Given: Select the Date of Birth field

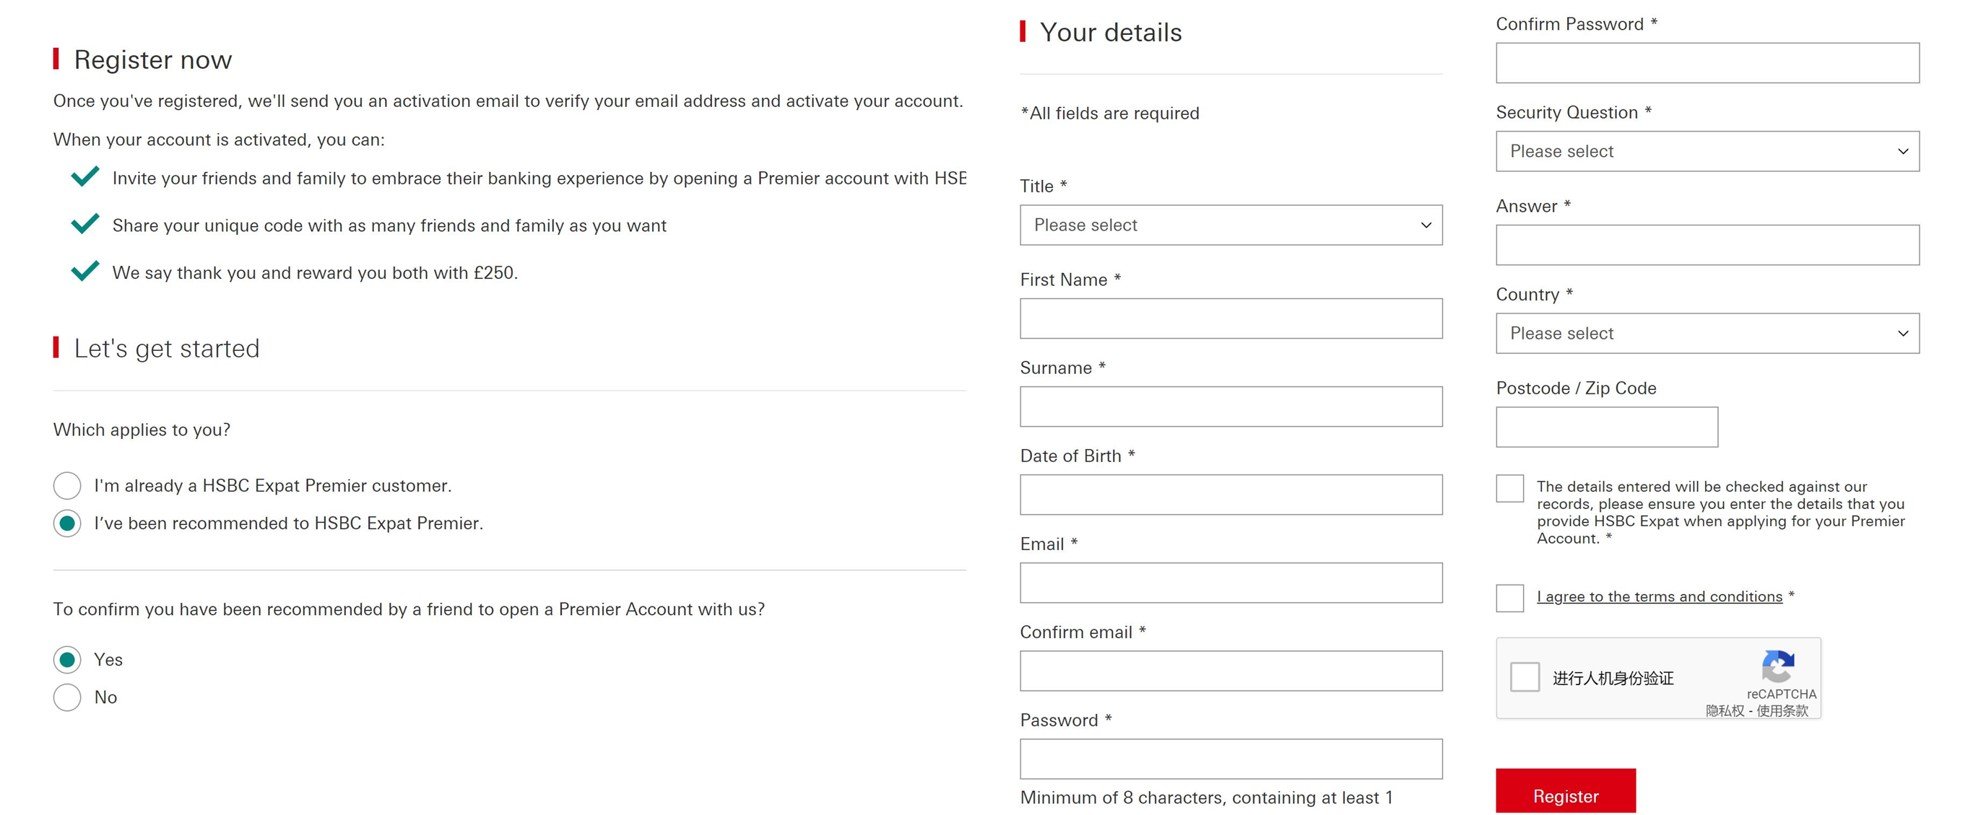Looking at the screenshot, I should click(1231, 494).
